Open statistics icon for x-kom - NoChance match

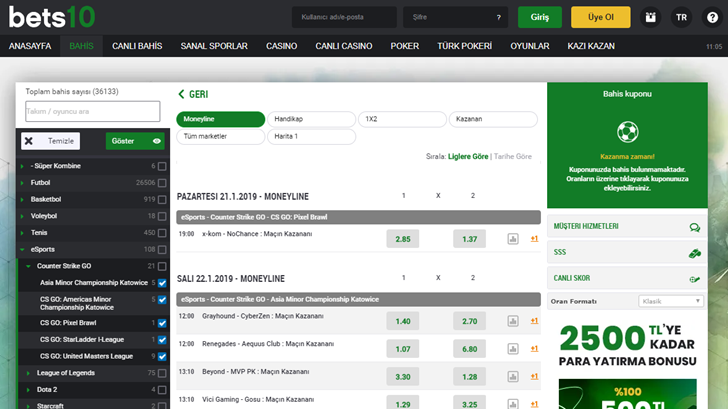(x=513, y=239)
